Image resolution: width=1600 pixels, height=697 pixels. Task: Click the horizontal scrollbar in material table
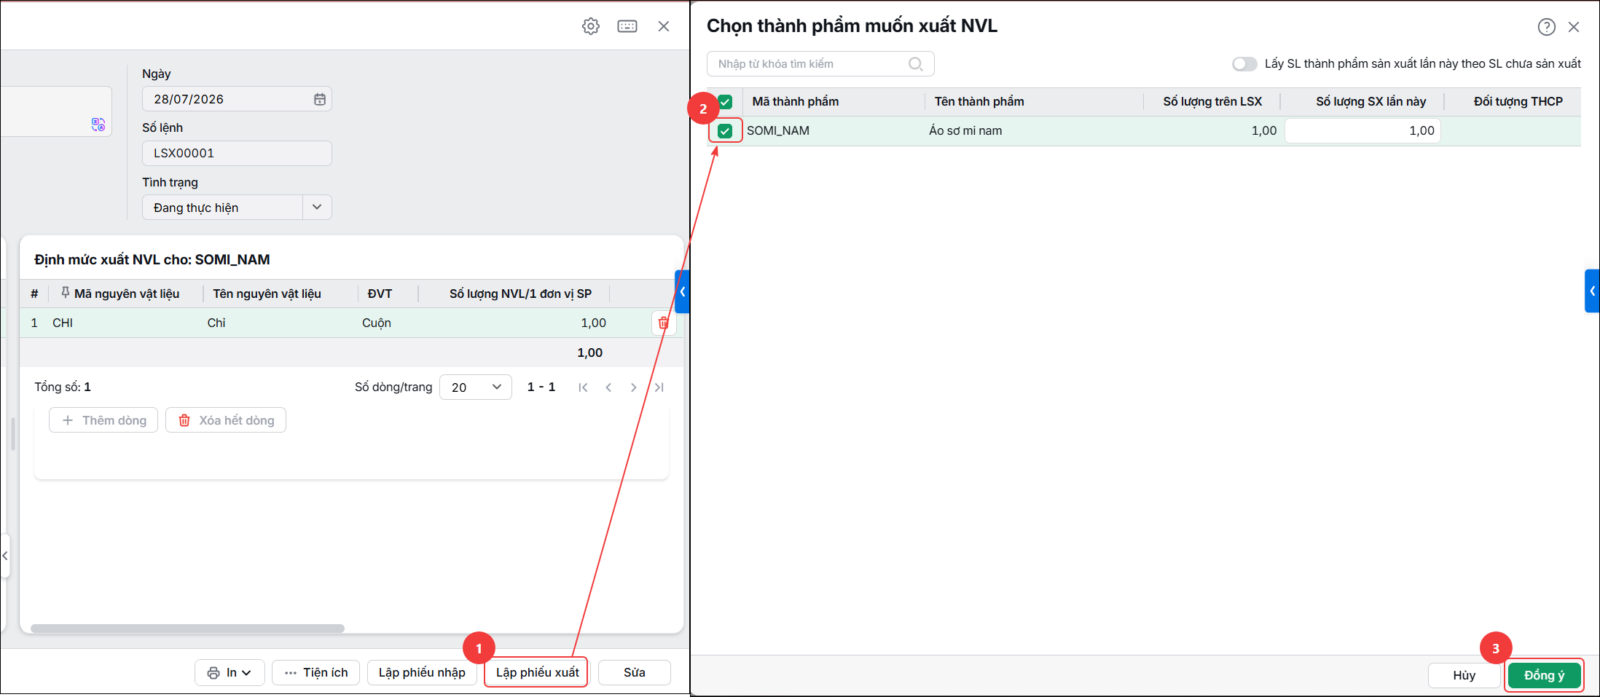click(x=187, y=629)
